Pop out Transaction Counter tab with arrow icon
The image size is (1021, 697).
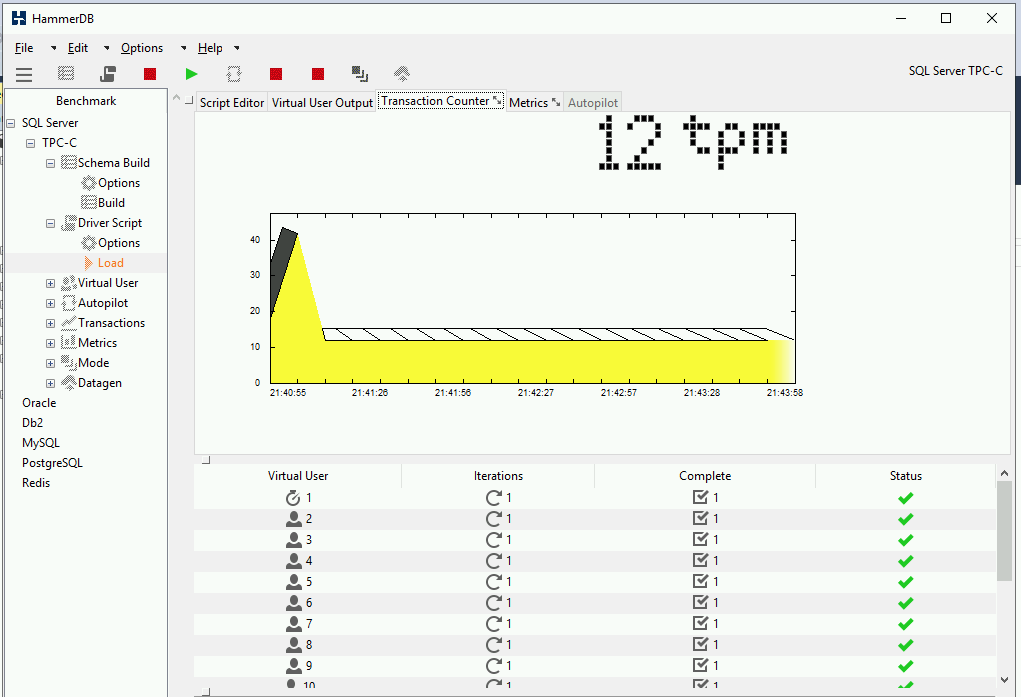click(497, 100)
